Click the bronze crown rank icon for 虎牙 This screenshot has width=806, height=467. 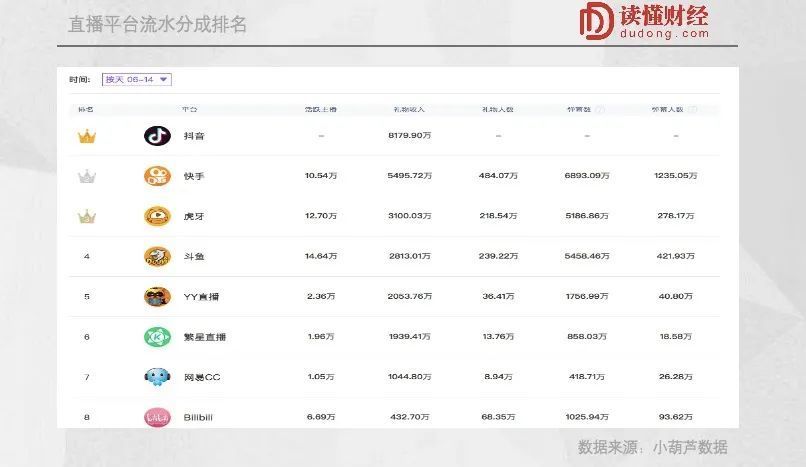click(87, 216)
